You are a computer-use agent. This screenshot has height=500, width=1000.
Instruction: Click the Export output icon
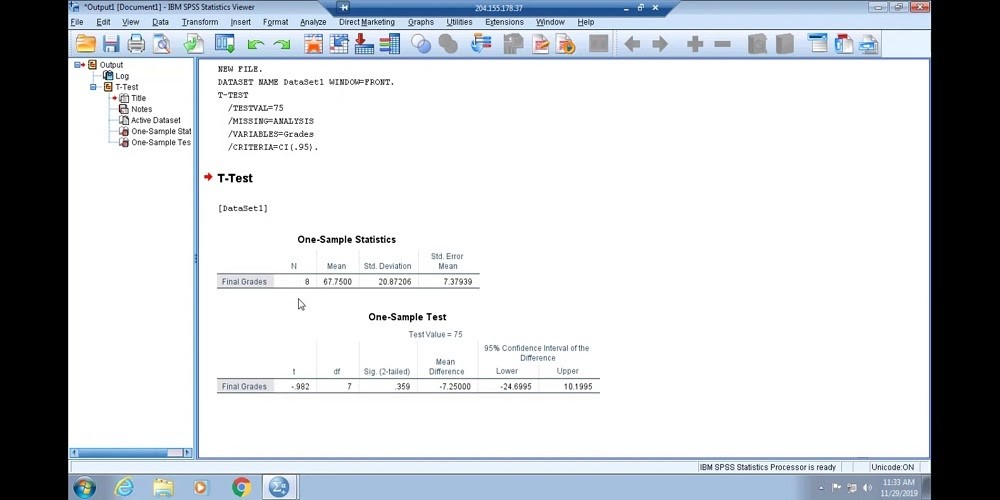tap(194, 44)
